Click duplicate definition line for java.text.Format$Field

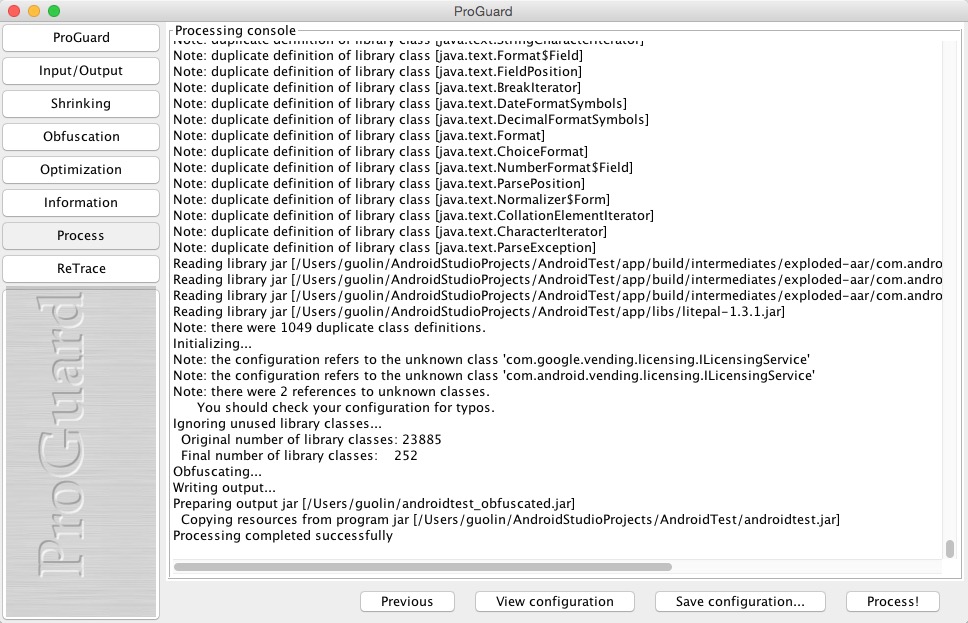click(378, 55)
